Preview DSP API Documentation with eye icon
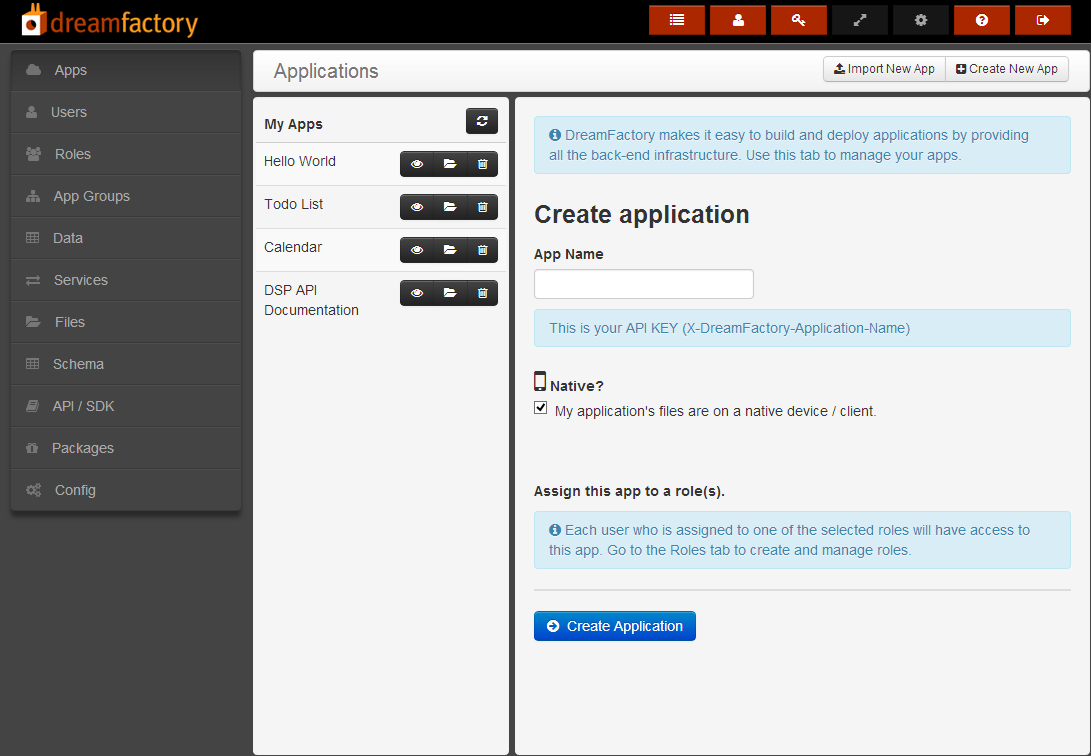This screenshot has width=1091, height=756. (417, 293)
